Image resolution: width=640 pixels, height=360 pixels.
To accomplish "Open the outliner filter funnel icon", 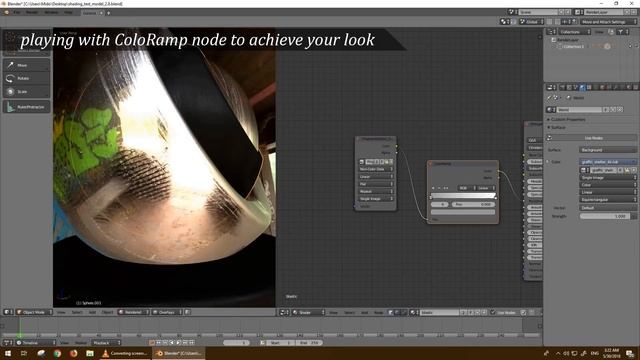I will point(620,31).
